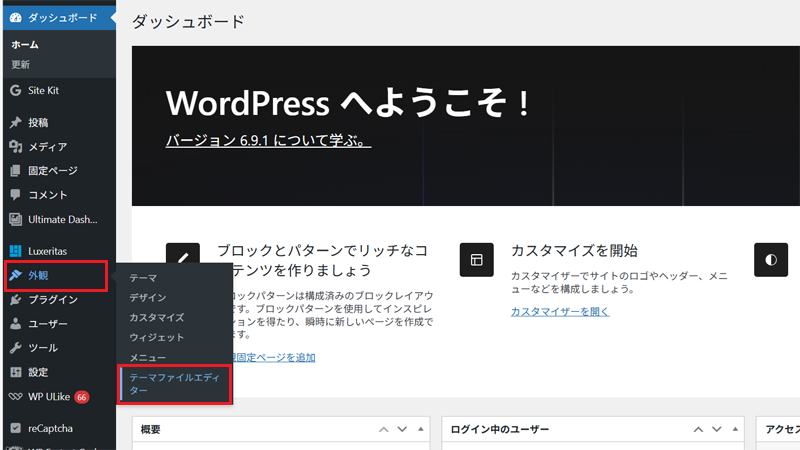This screenshot has height=450, width=800.
Task: Open Site Kit via its G icon
Action: coord(15,90)
